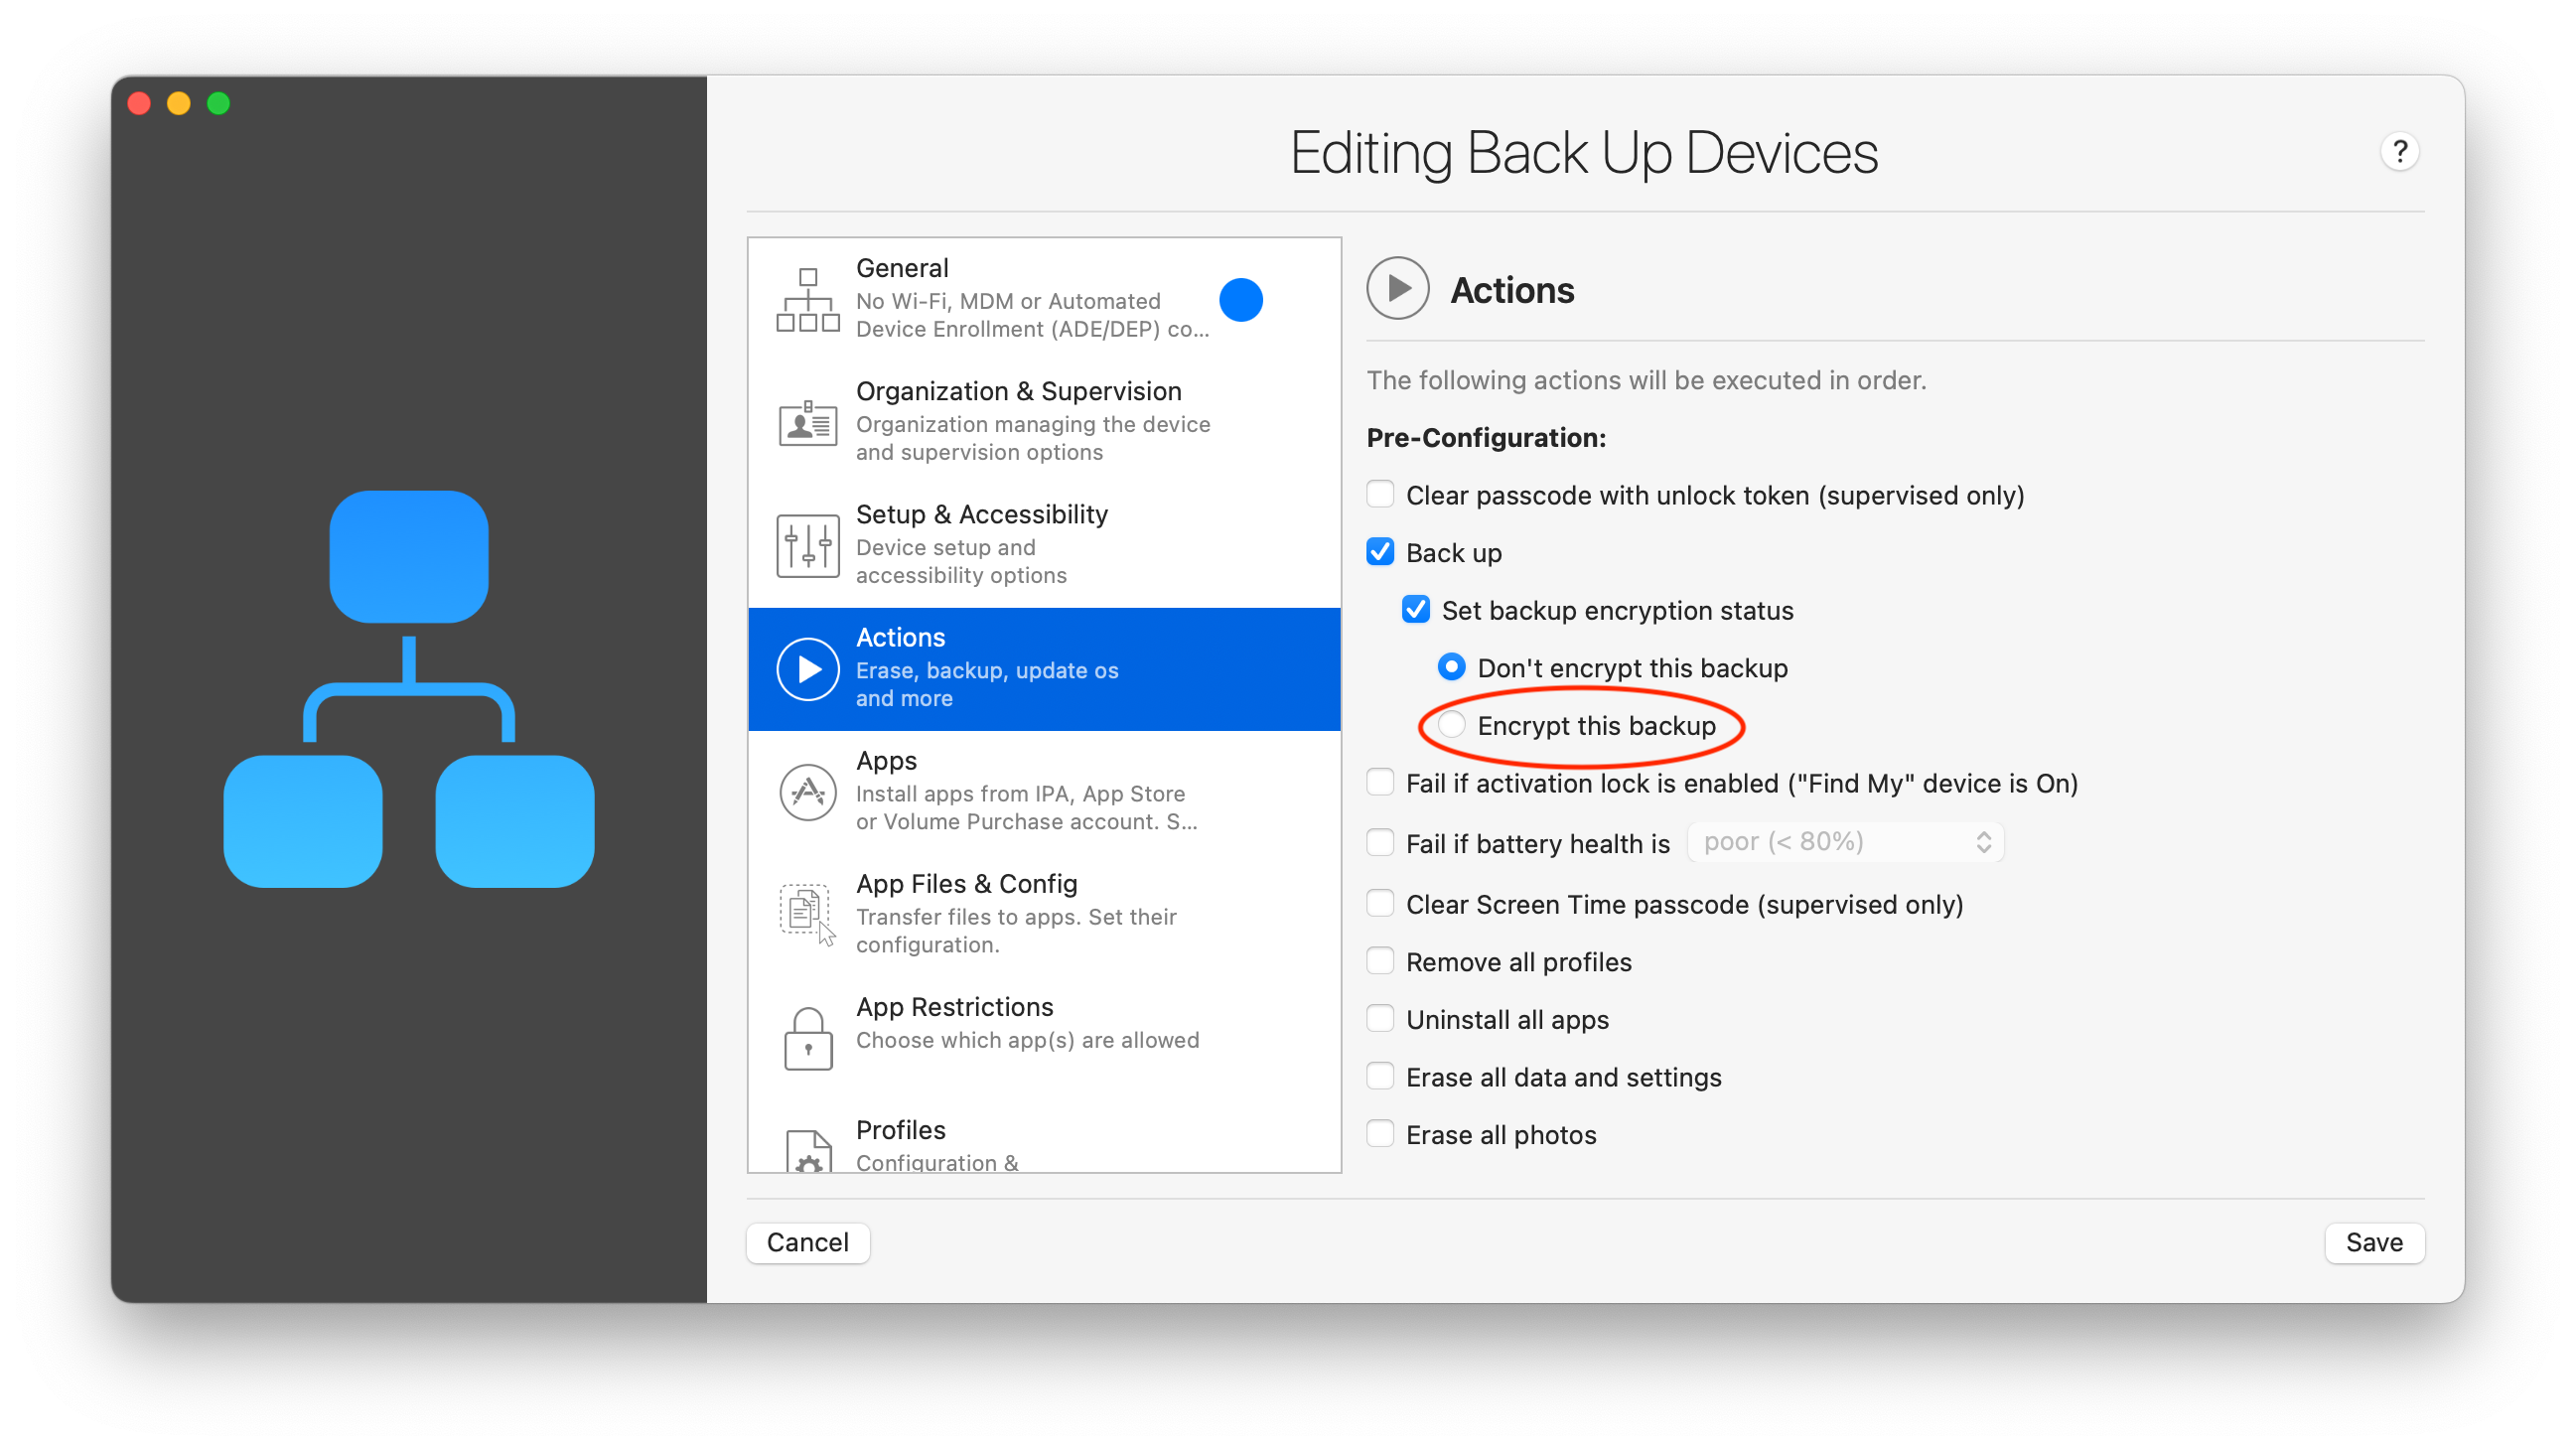Open the Profiles section
This screenshot has width=2576, height=1450.
pos(1000,1140)
